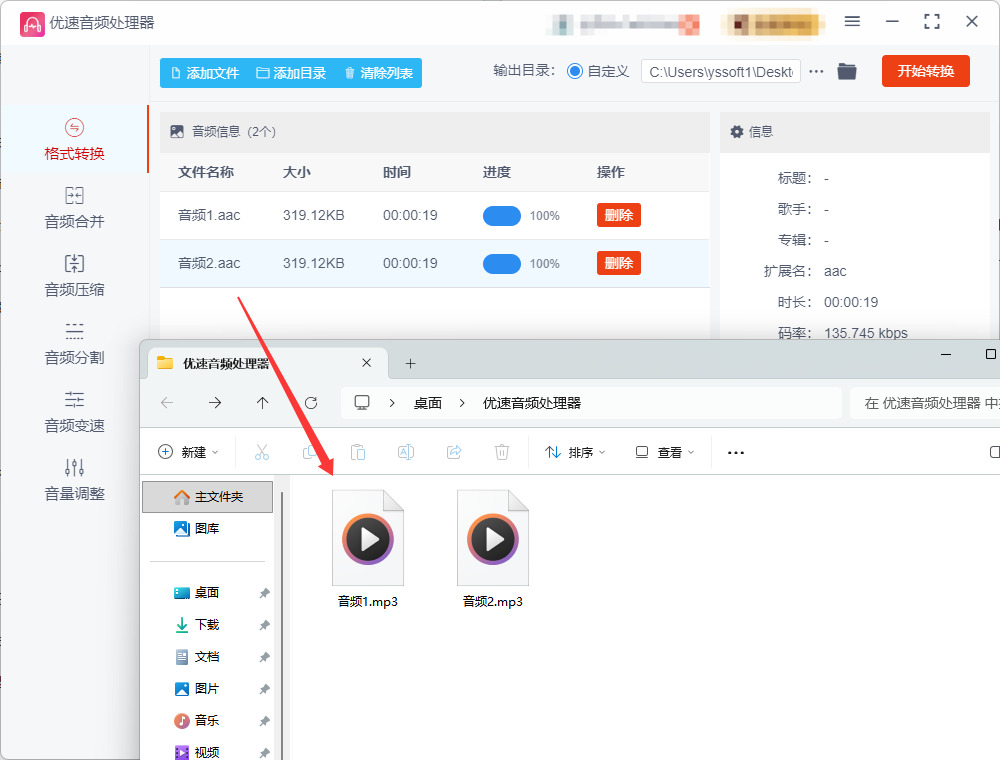Click the 添加文件 add file button
1000x760 pixels.
point(205,73)
